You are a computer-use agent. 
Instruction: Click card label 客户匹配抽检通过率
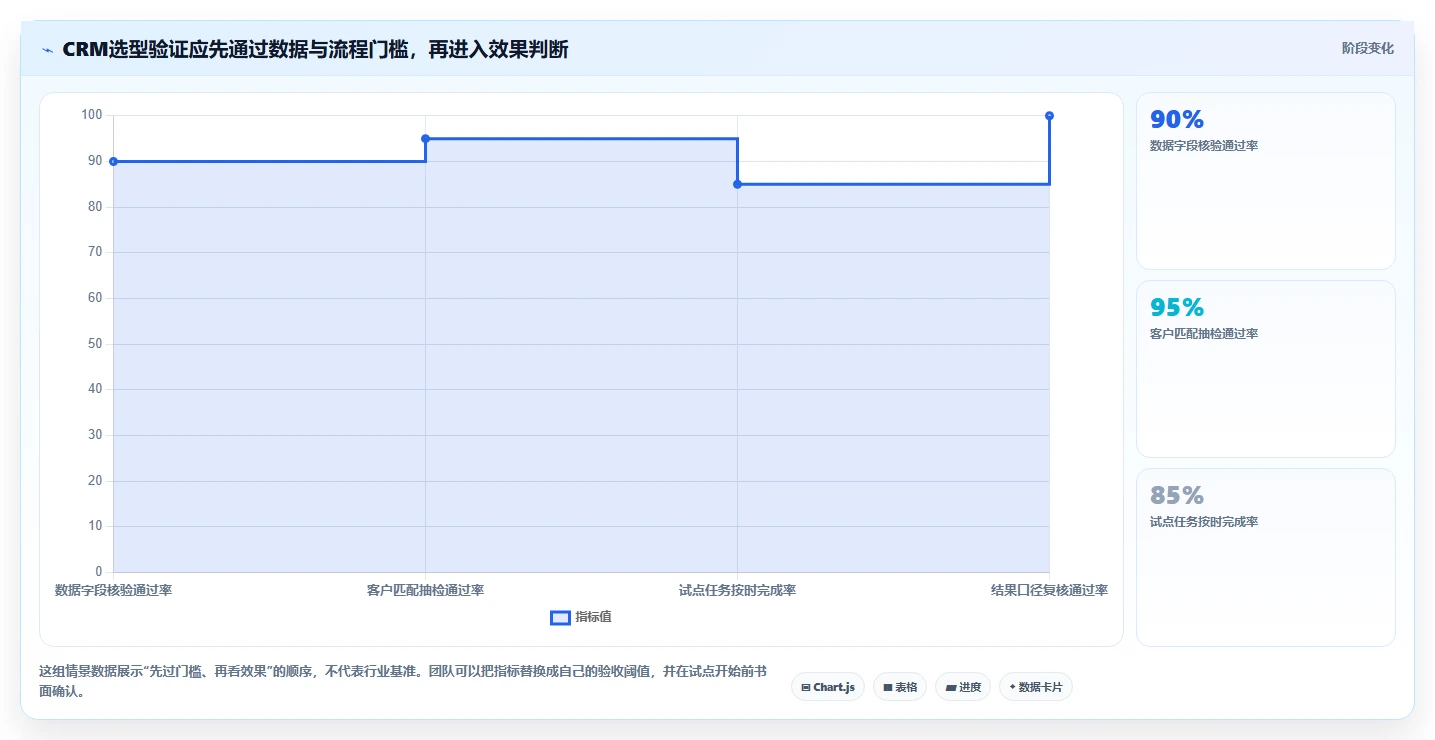1204,334
